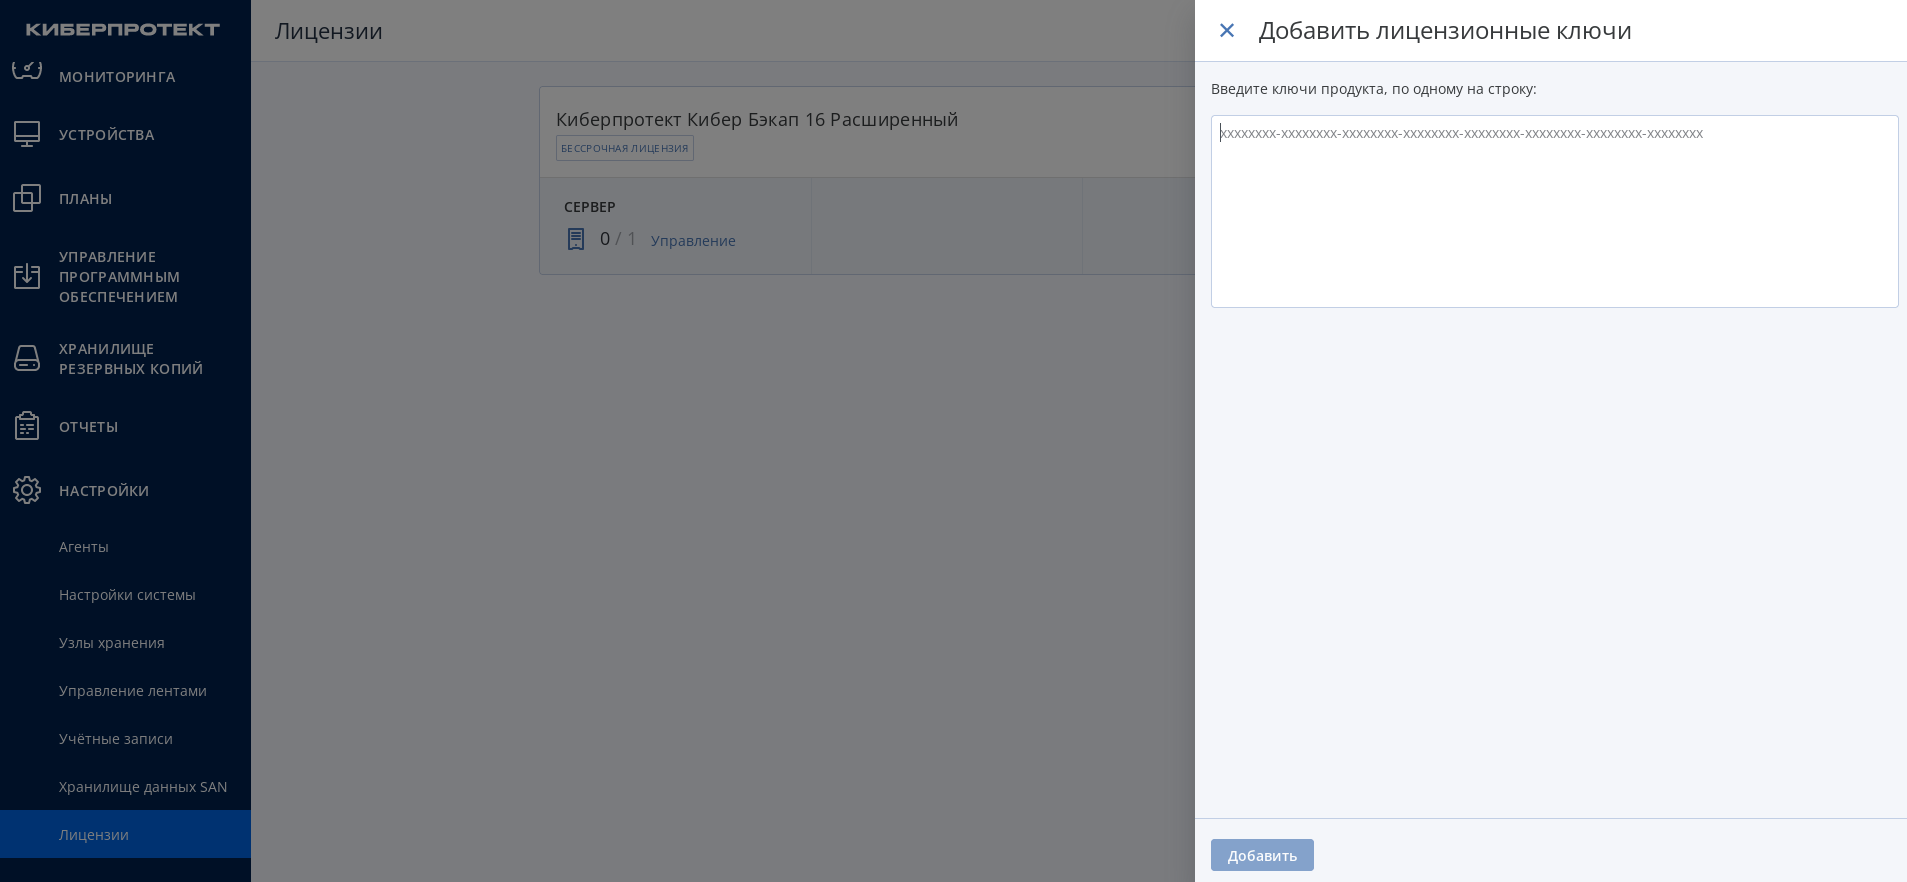Close the add license keys panel
The width and height of the screenshot is (1907, 882).
point(1227,31)
